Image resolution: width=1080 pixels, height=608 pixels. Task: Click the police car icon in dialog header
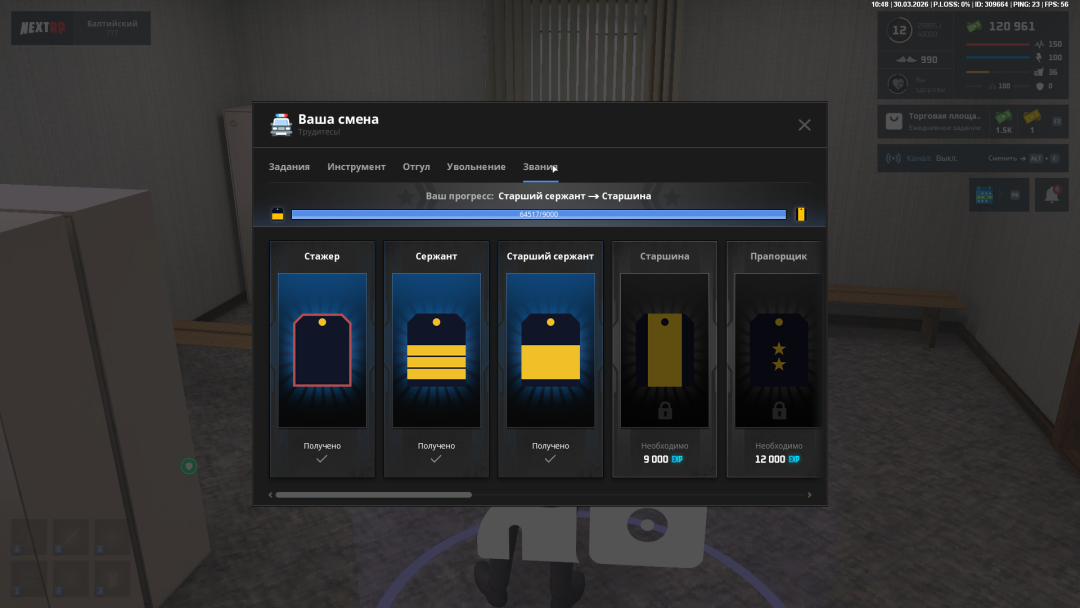tap(281, 125)
